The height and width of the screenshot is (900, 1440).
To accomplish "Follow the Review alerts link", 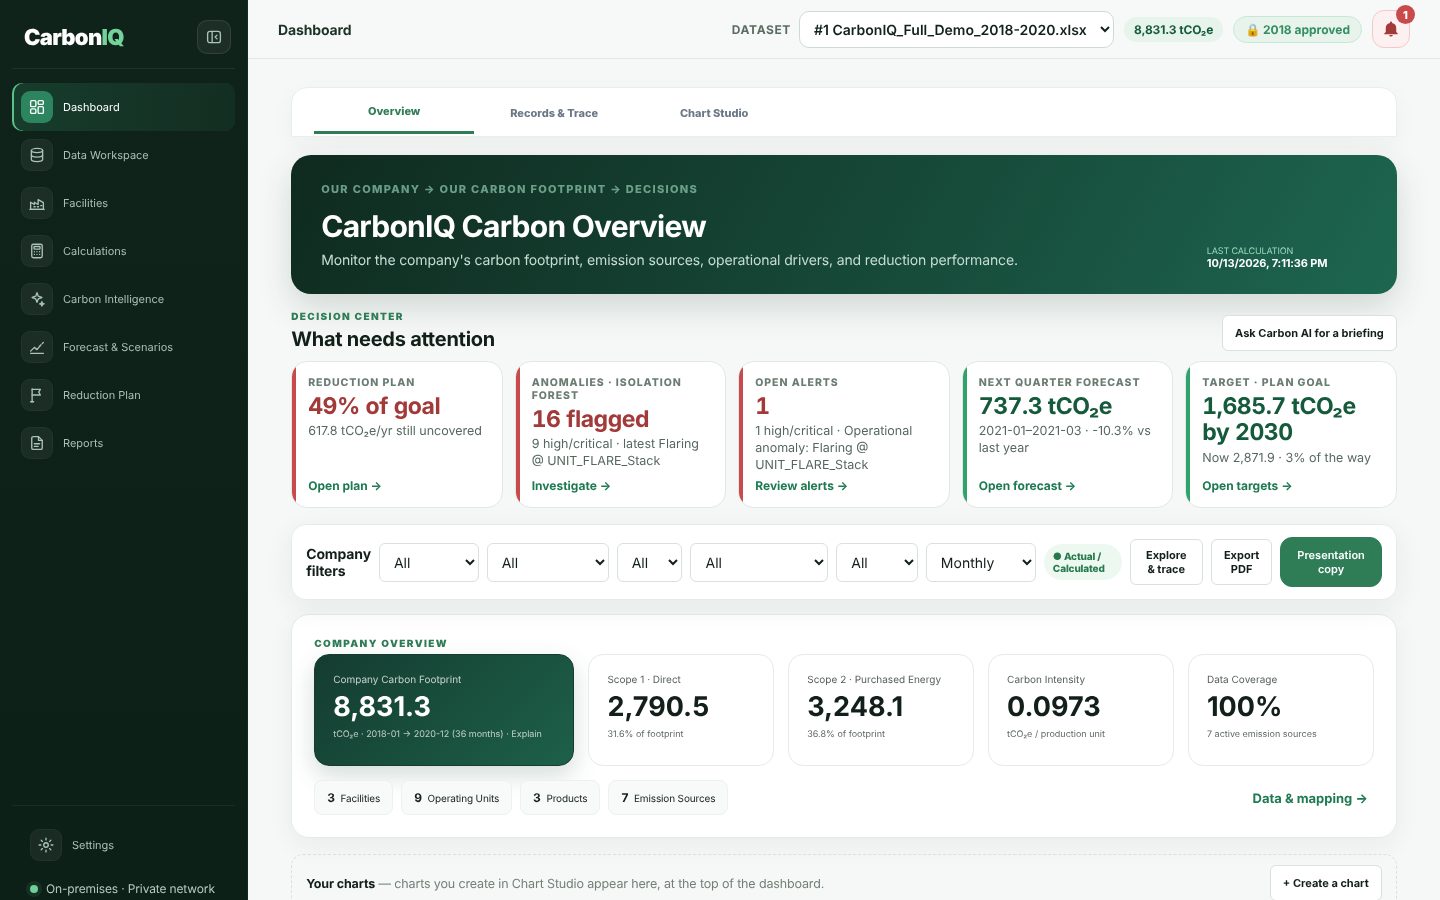I will (801, 486).
